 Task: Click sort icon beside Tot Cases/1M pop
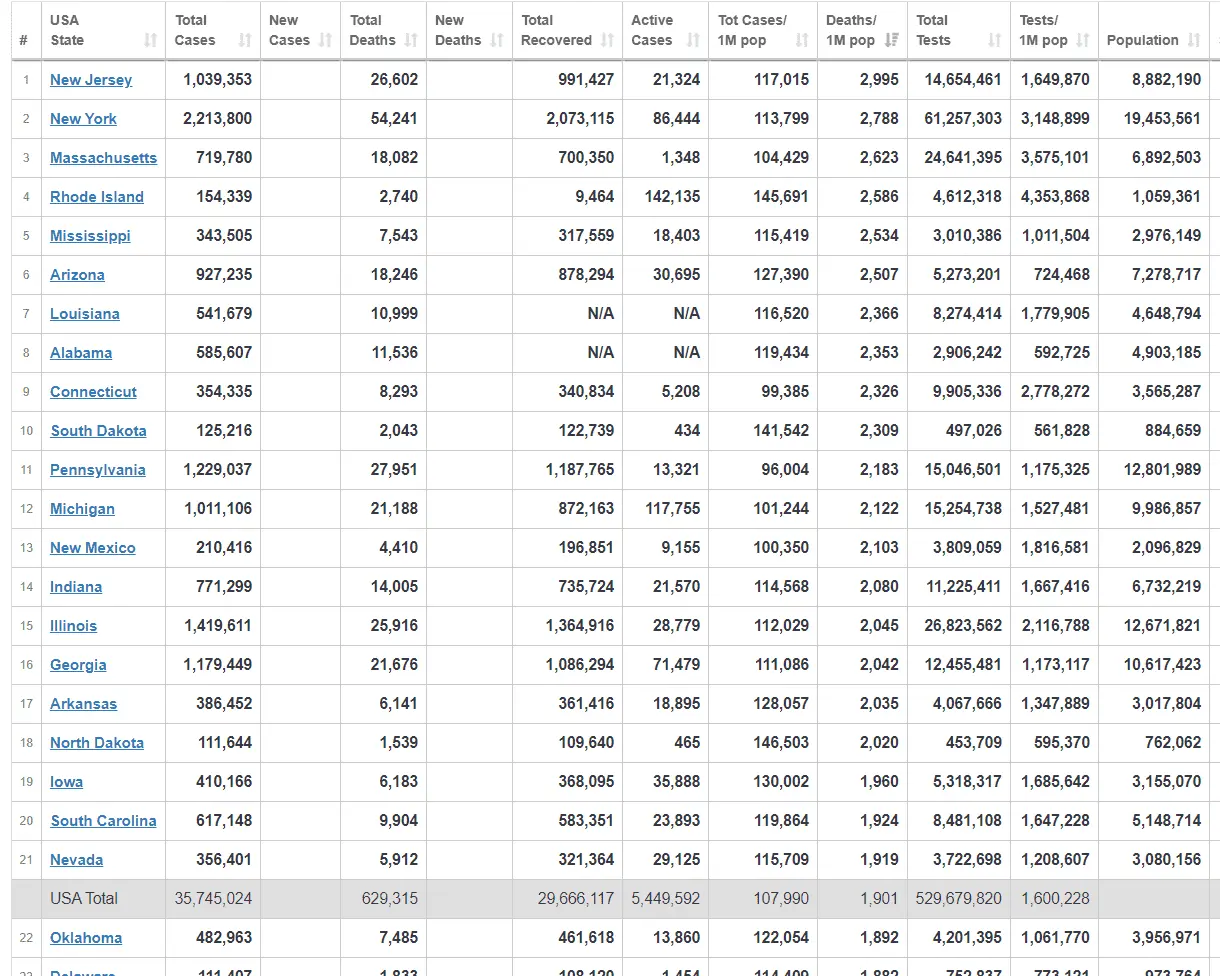tap(802, 41)
